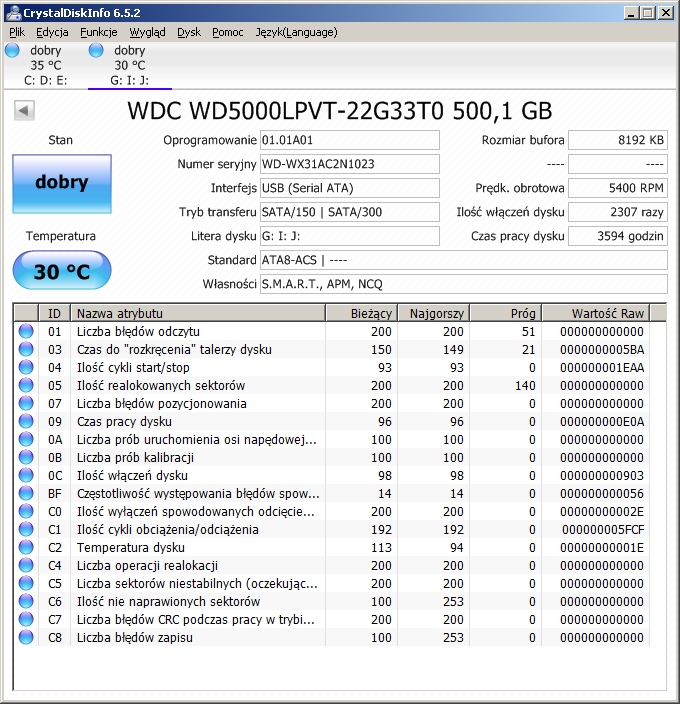Click status orb for attribute C2 temperature
The height and width of the screenshot is (704, 680).
click(x=26, y=547)
